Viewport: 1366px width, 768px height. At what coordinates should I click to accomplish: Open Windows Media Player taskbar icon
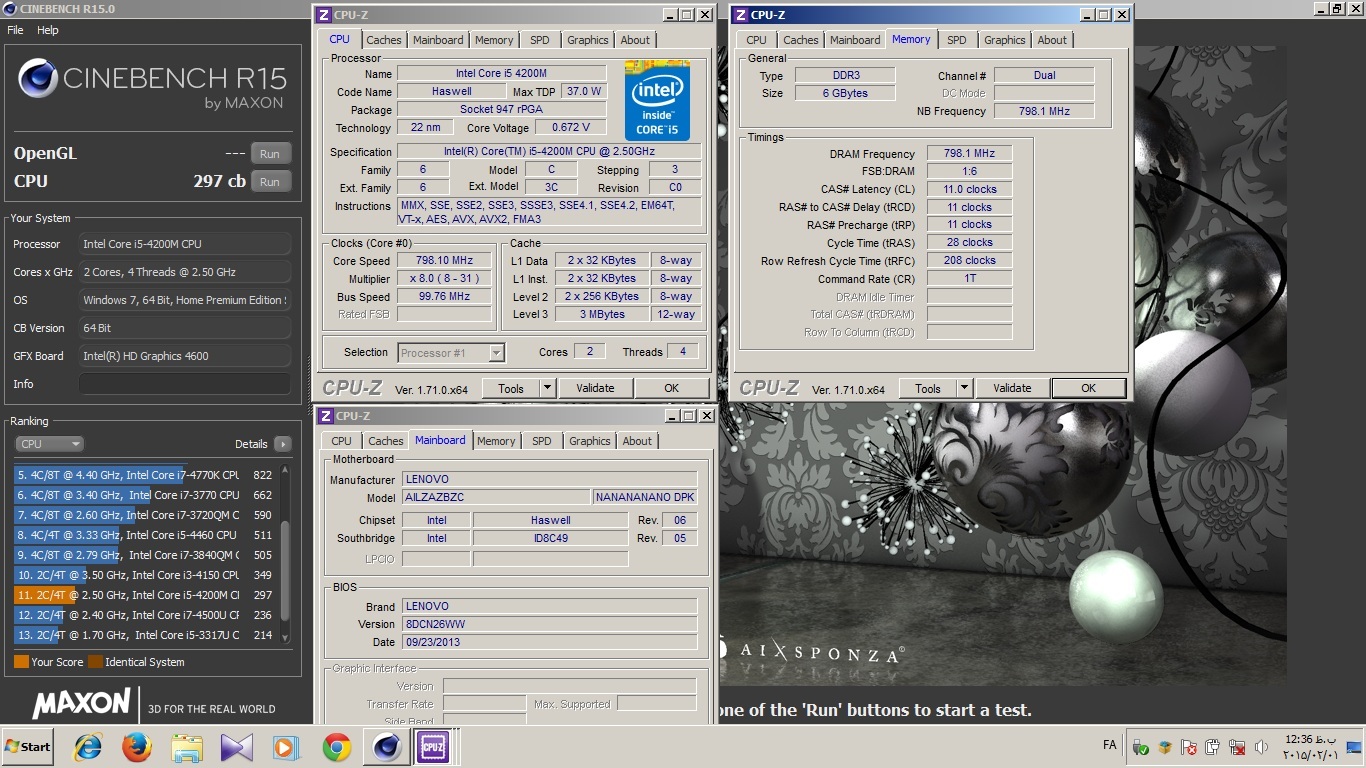pyautogui.click(x=285, y=747)
